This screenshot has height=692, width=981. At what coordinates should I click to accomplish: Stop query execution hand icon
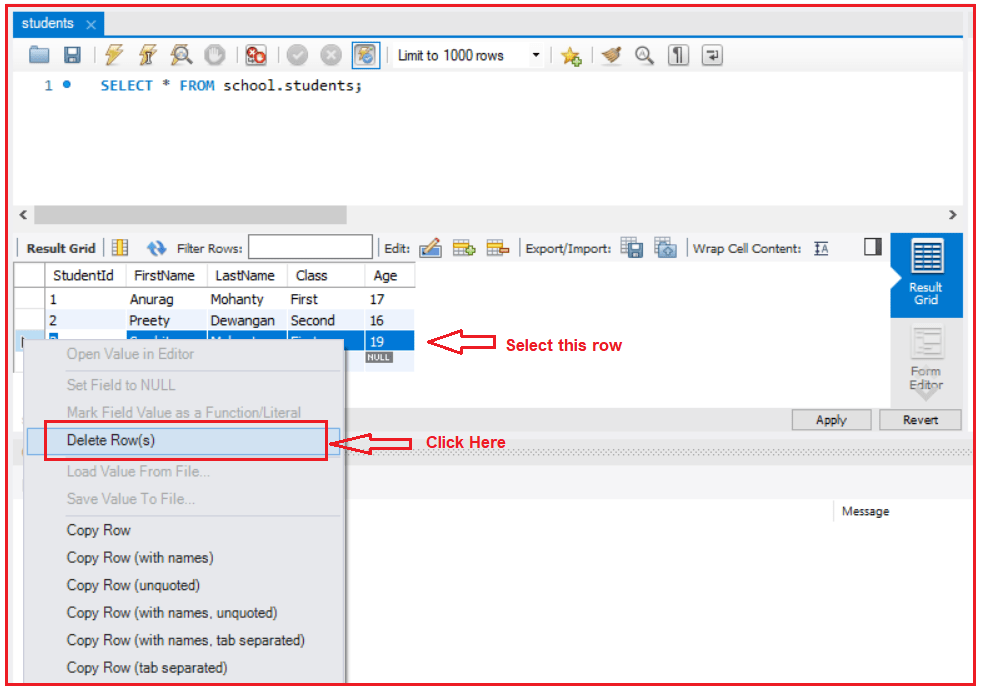tap(215, 55)
